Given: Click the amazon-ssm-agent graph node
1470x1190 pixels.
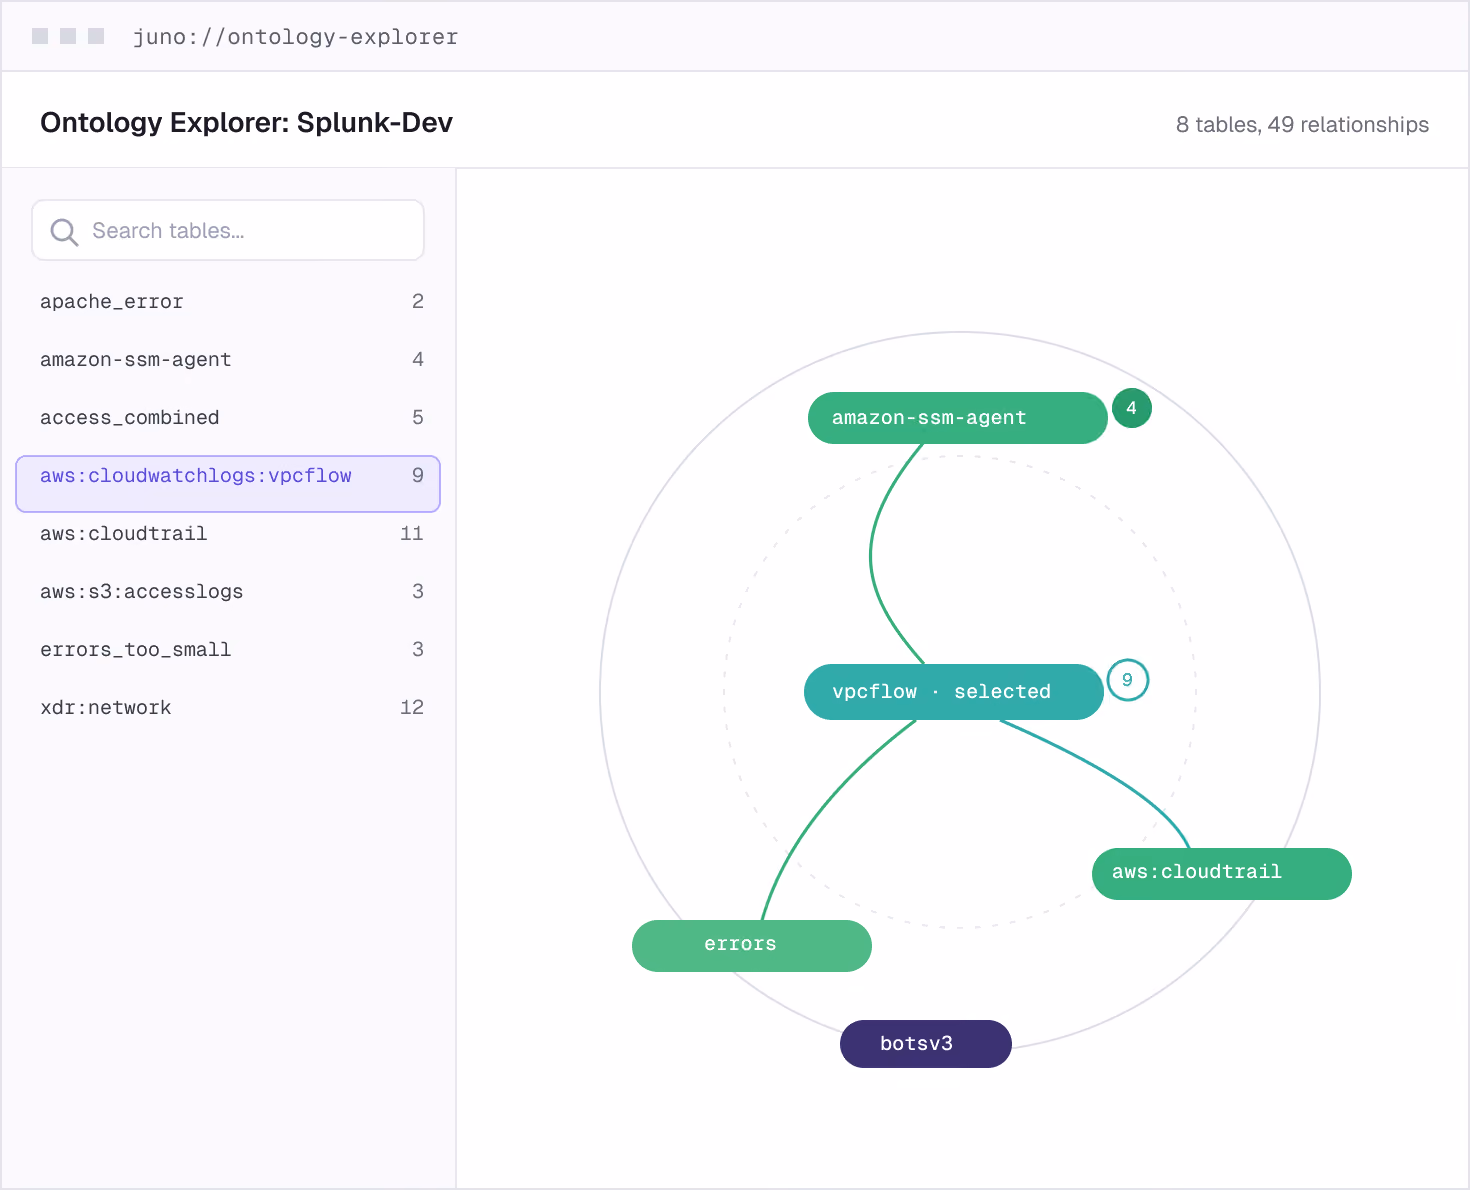Looking at the screenshot, I should [958, 418].
